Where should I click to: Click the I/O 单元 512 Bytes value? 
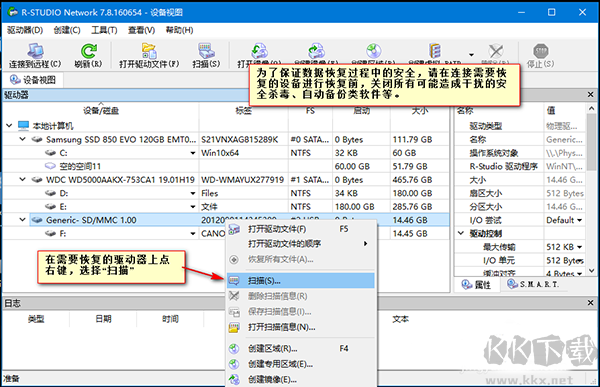click(x=564, y=261)
